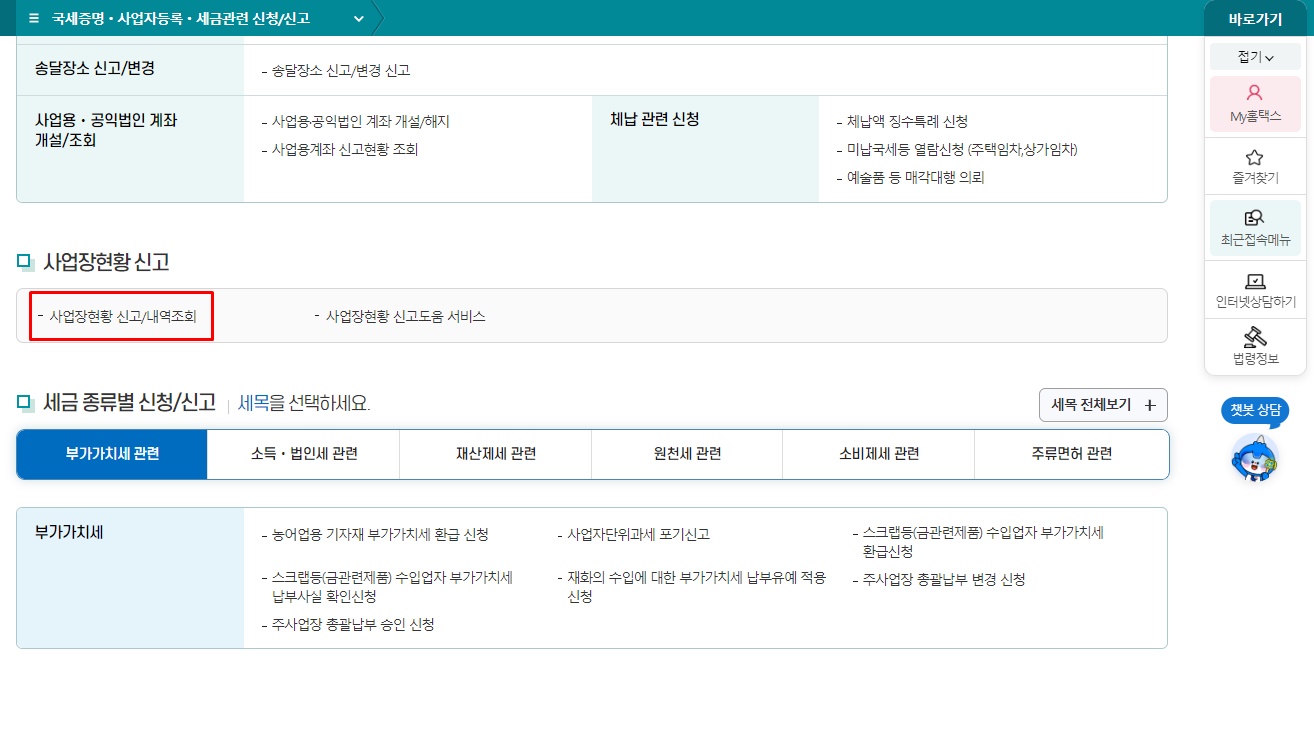
Task: Collapse the sidebar with 접기 control
Action: pos(1254,56)
